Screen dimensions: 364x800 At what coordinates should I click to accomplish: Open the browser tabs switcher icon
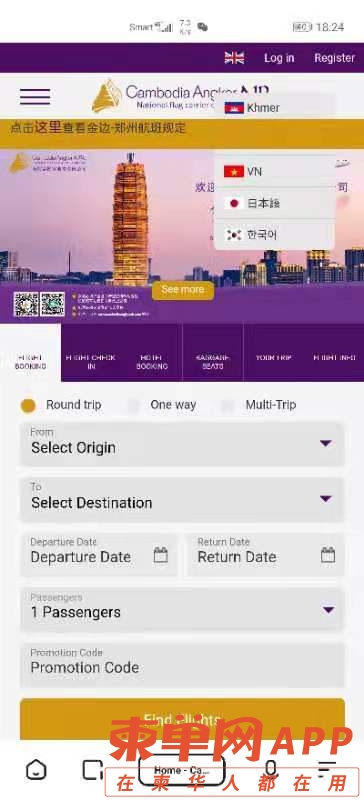(92, 769)
